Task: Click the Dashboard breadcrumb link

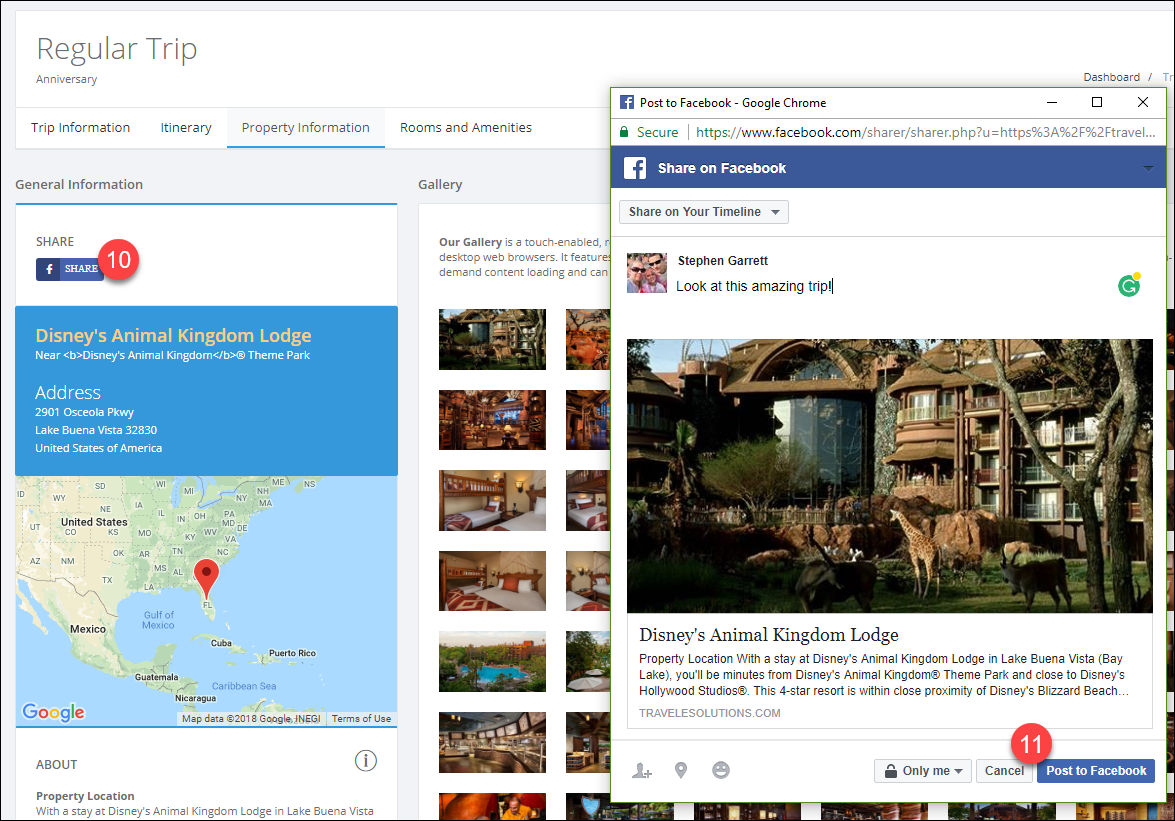Action: pos(1112,77)
